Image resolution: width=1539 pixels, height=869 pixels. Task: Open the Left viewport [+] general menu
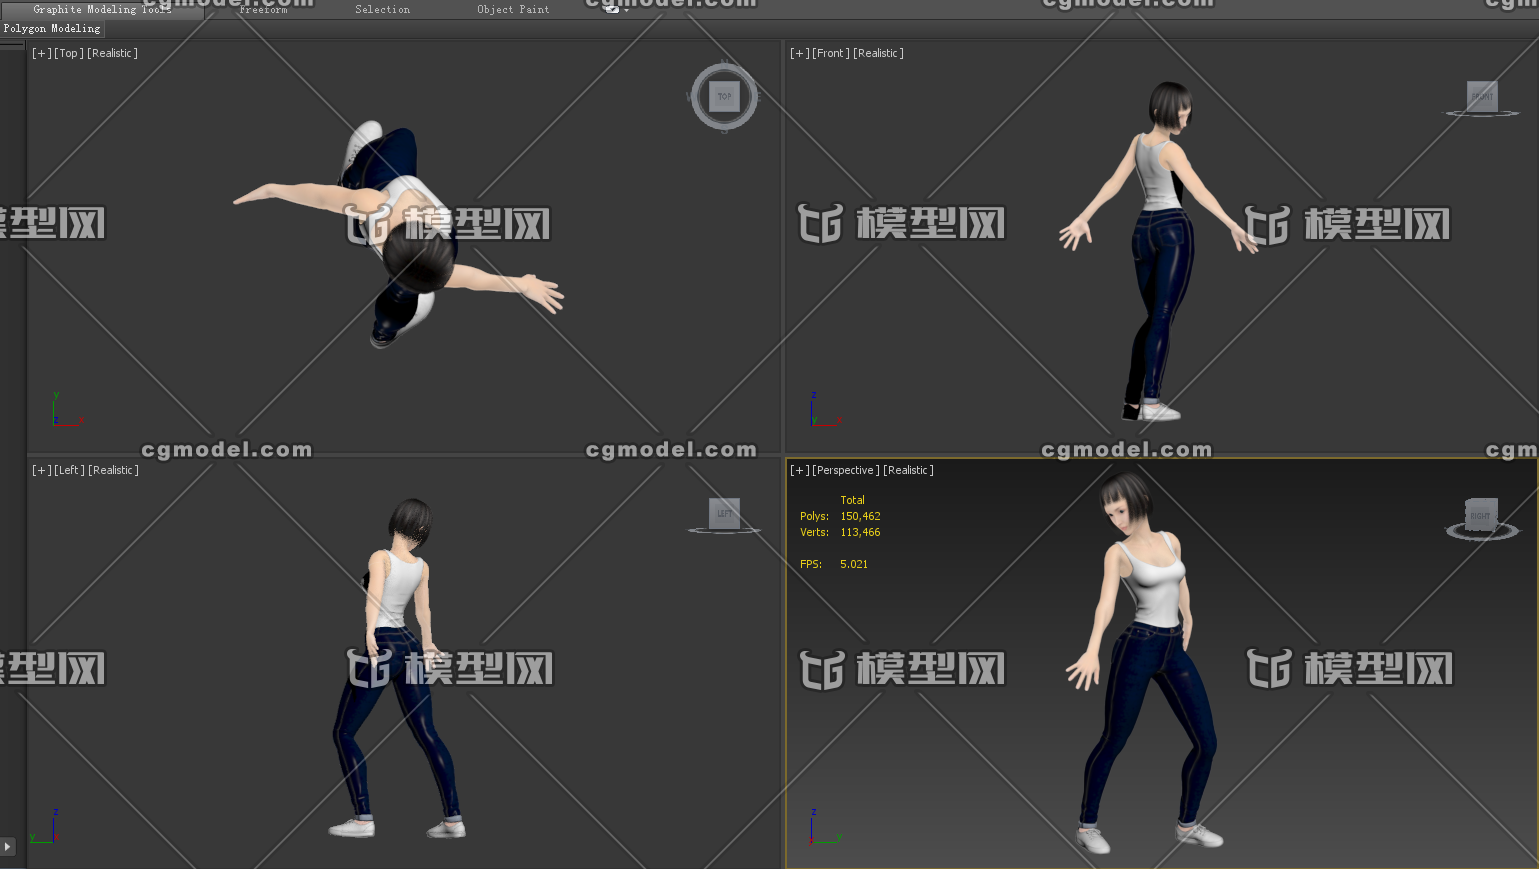click(x=40, y=470)
